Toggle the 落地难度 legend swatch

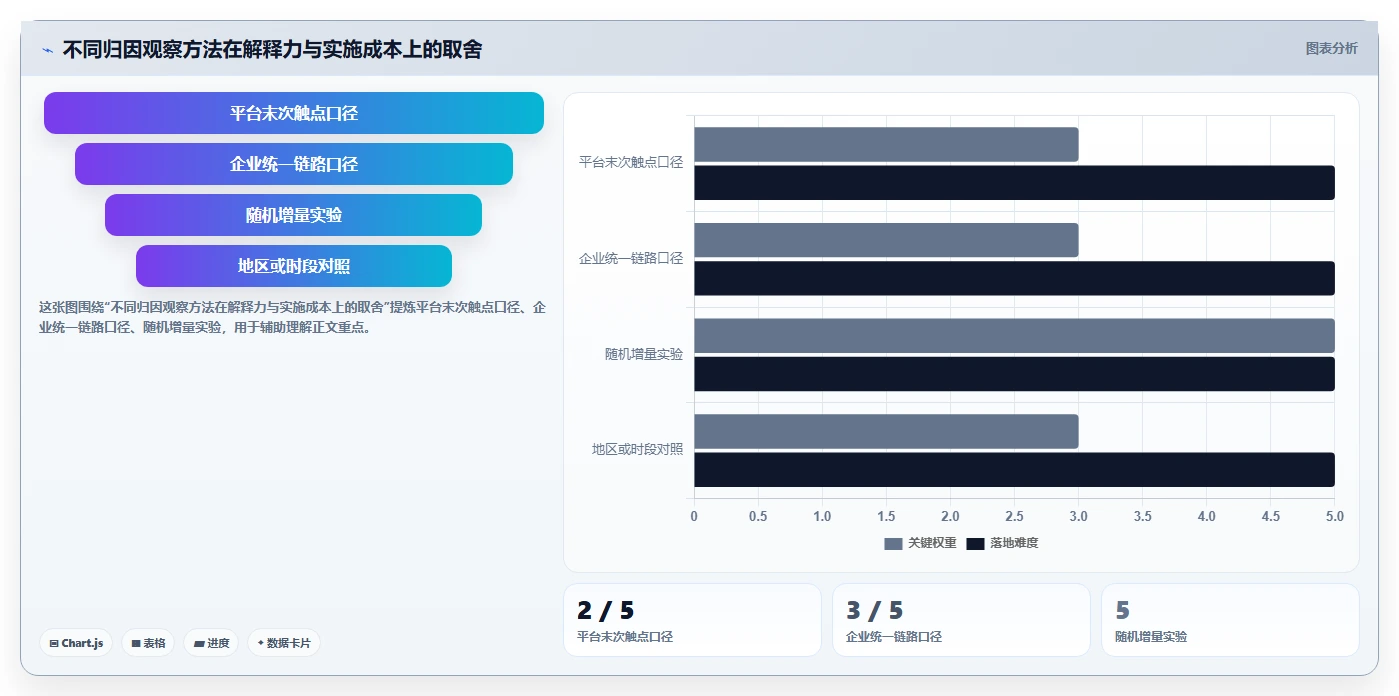coord(975,543)
